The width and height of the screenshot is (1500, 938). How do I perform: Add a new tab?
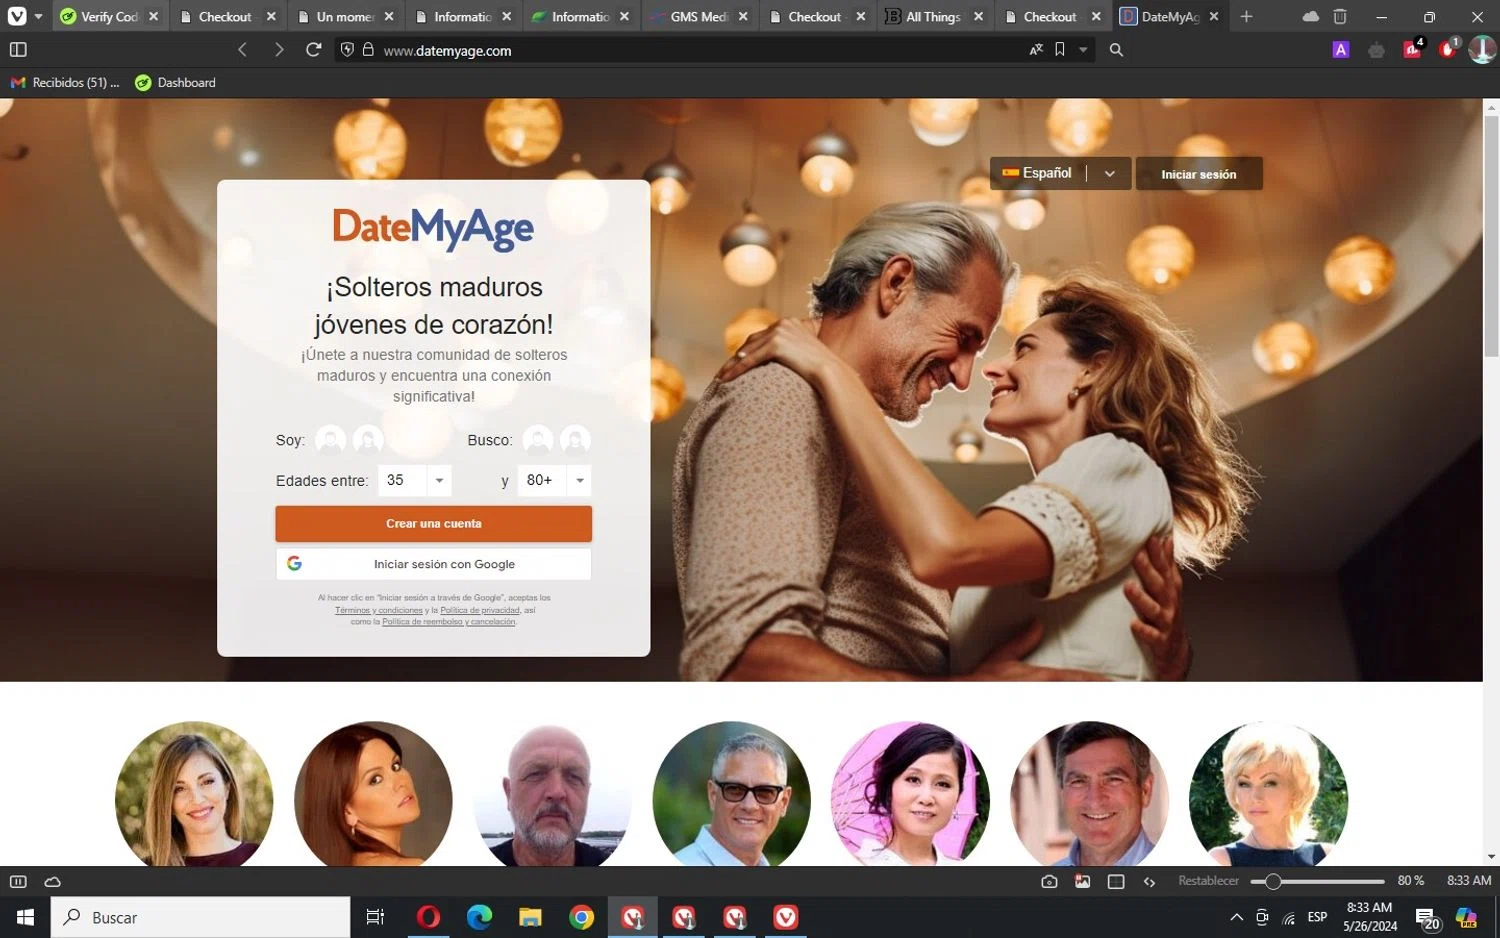pos(1246,16)
